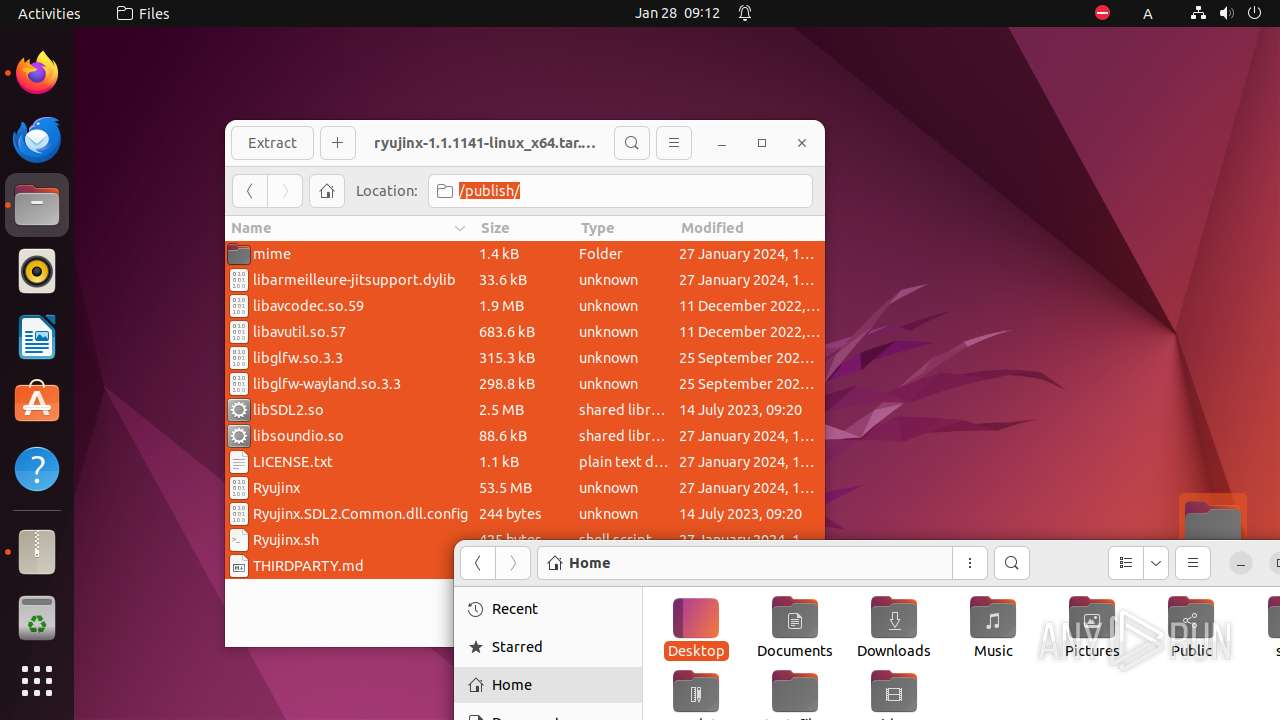The width and height of the screenshot is (1280, 720).
Task: Click the Location field showing /publish/
Action: pos(620,191)
